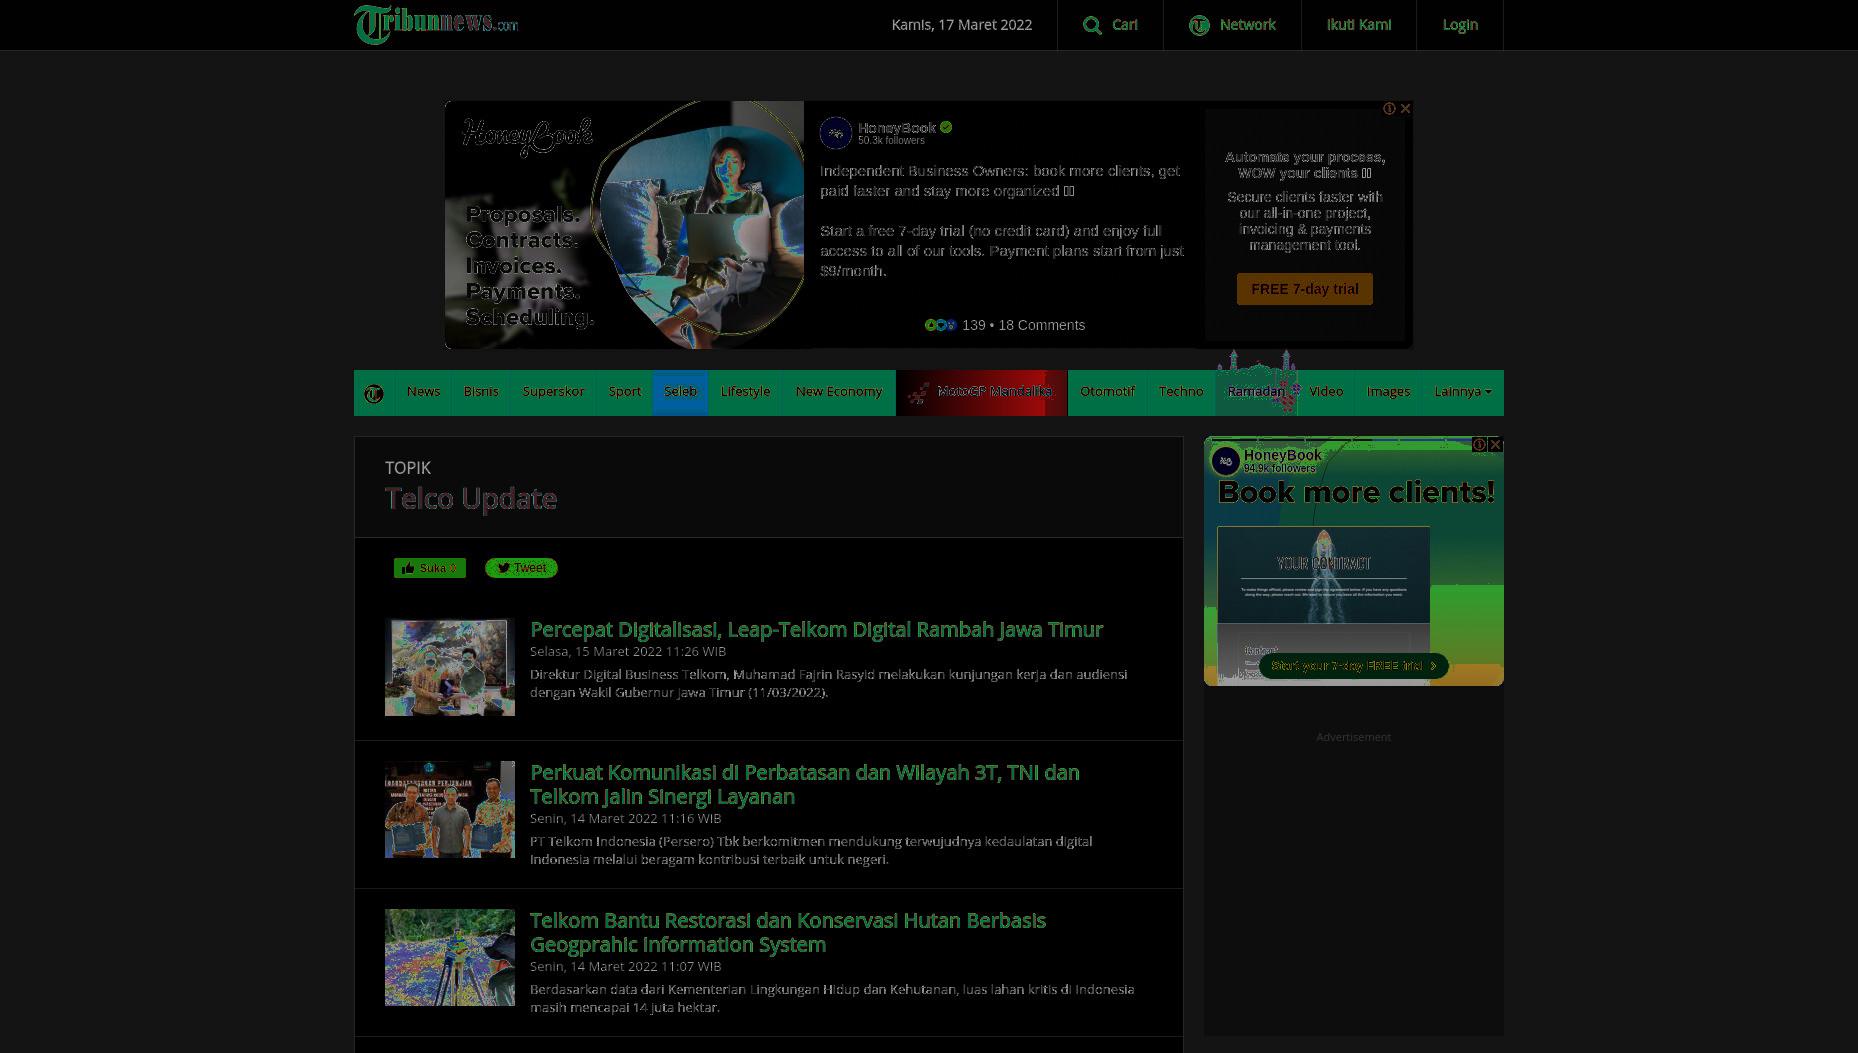This screenshot has width=1858, height=1053.
Task: Click the Cari search link
Action: 1125,25
